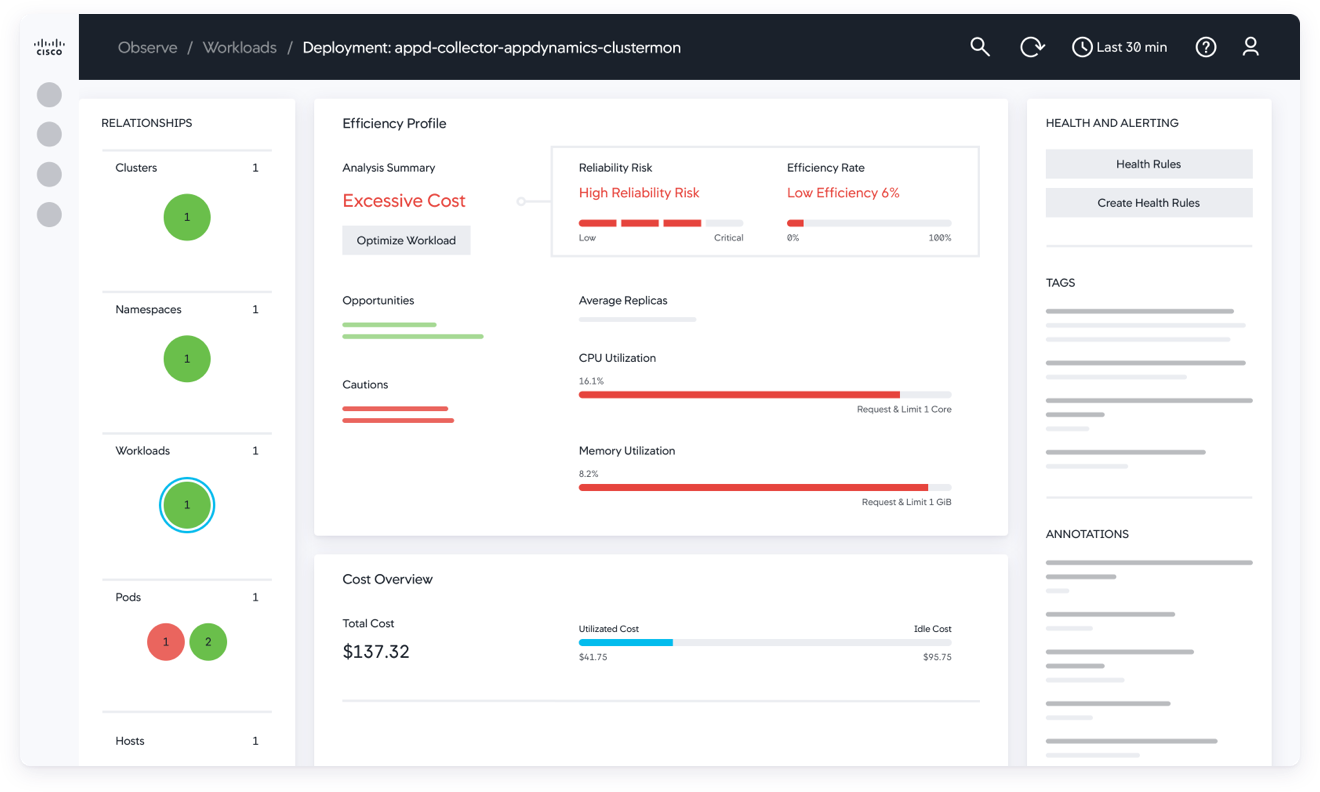Click Request & Limit 1 Core text

tap(904, 409)
